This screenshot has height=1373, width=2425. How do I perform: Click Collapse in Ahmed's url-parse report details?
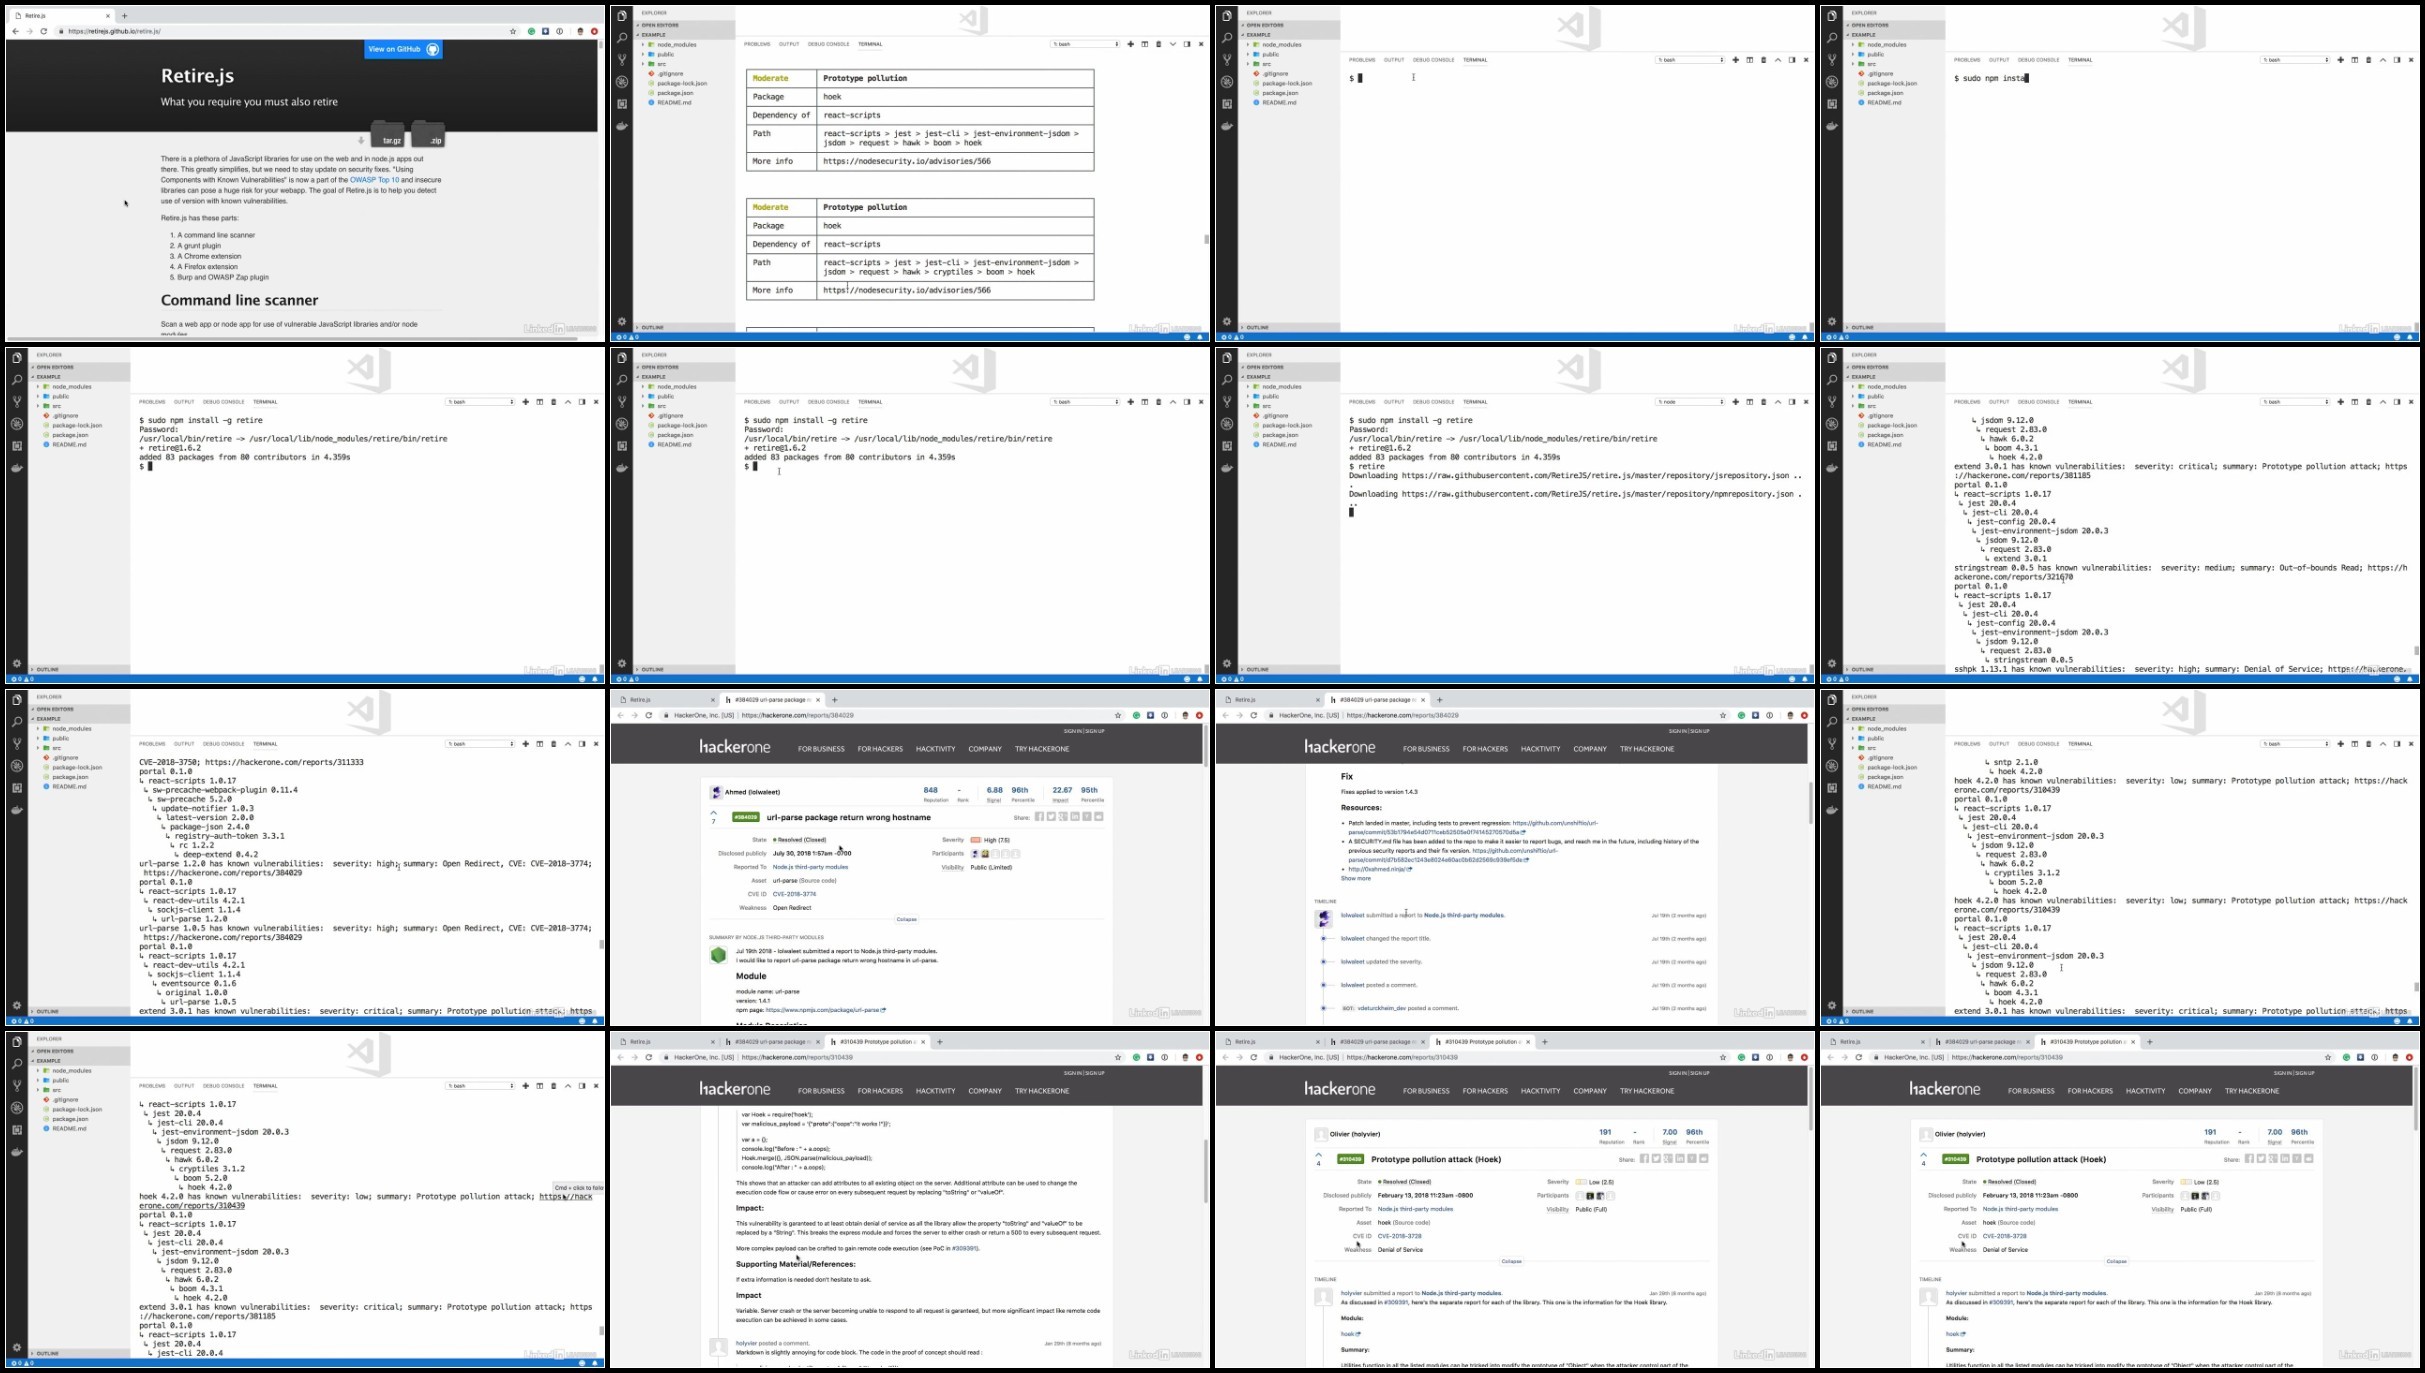tap(907, 919)
